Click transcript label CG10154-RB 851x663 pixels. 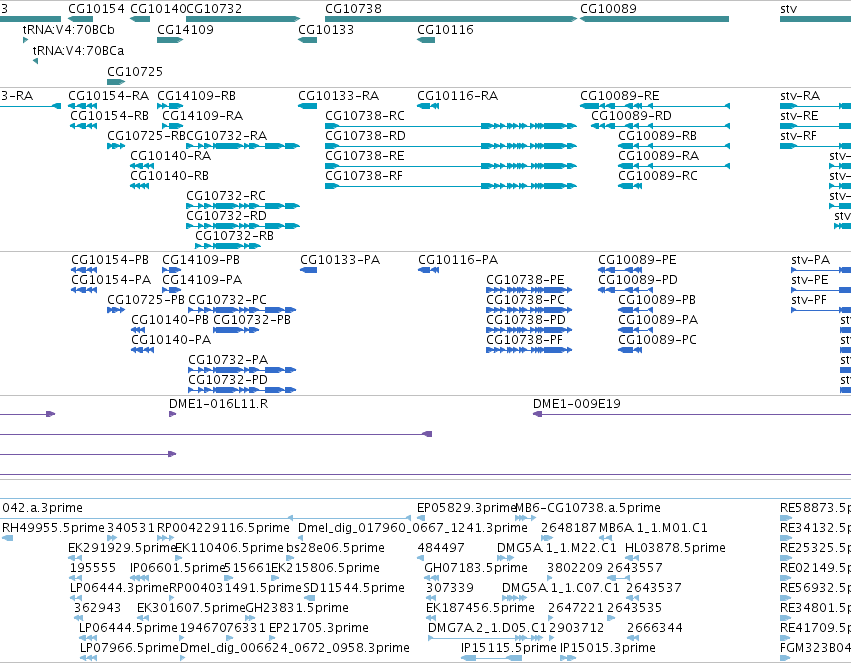tap(109, 116)
